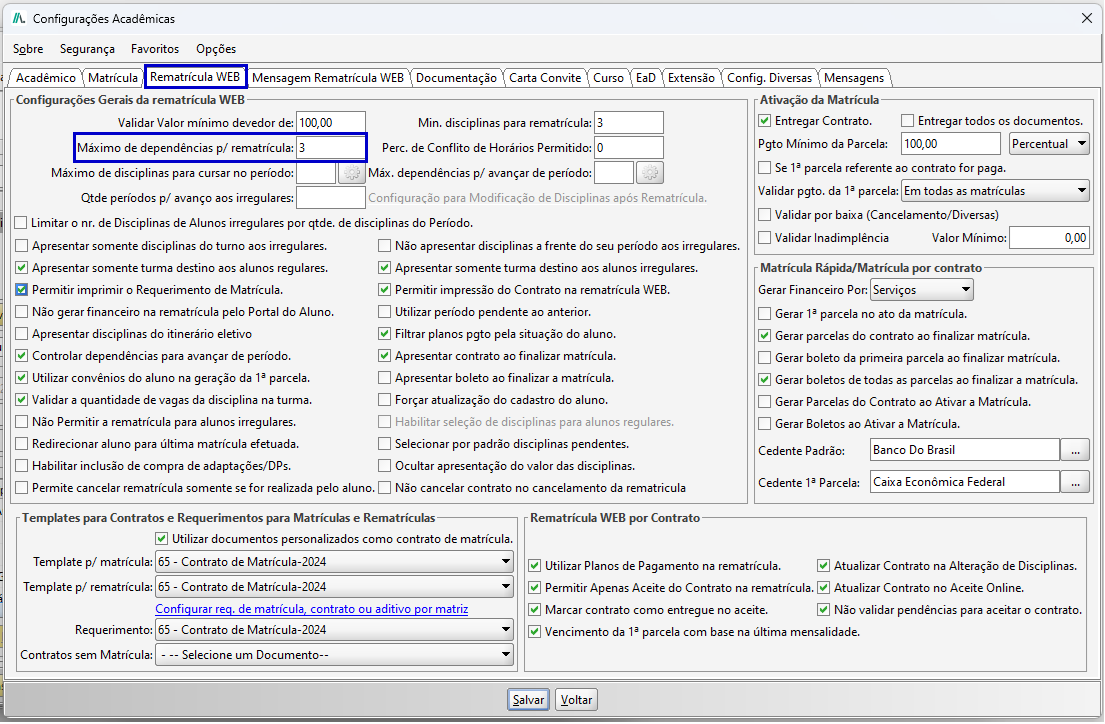Open the Percentual dropdown
Viewport: 1105px width, 724px height.
[x=1049, y=144]
